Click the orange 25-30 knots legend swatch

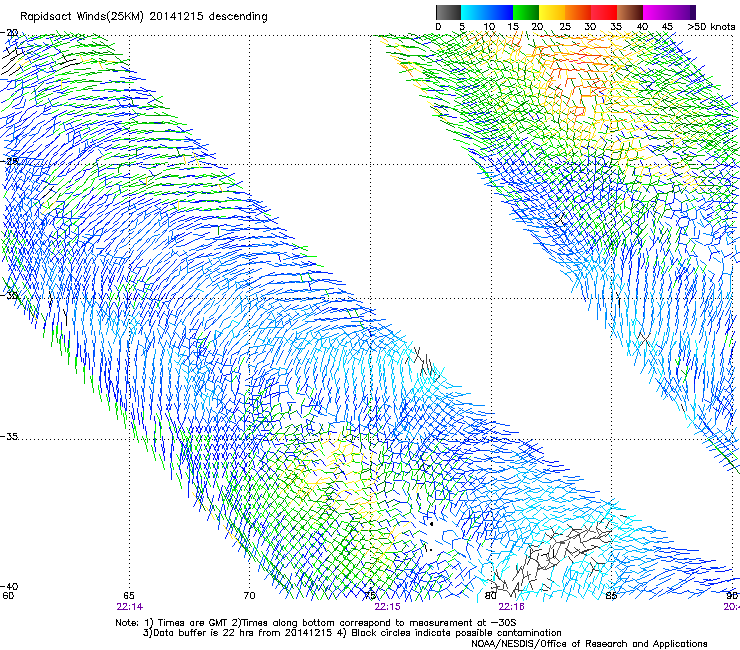(578, 12)
